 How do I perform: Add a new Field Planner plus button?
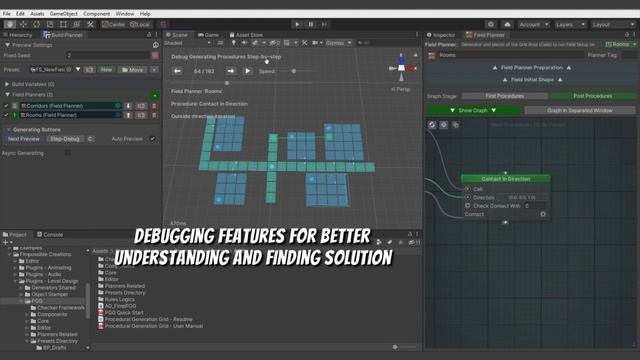[155, 96]
